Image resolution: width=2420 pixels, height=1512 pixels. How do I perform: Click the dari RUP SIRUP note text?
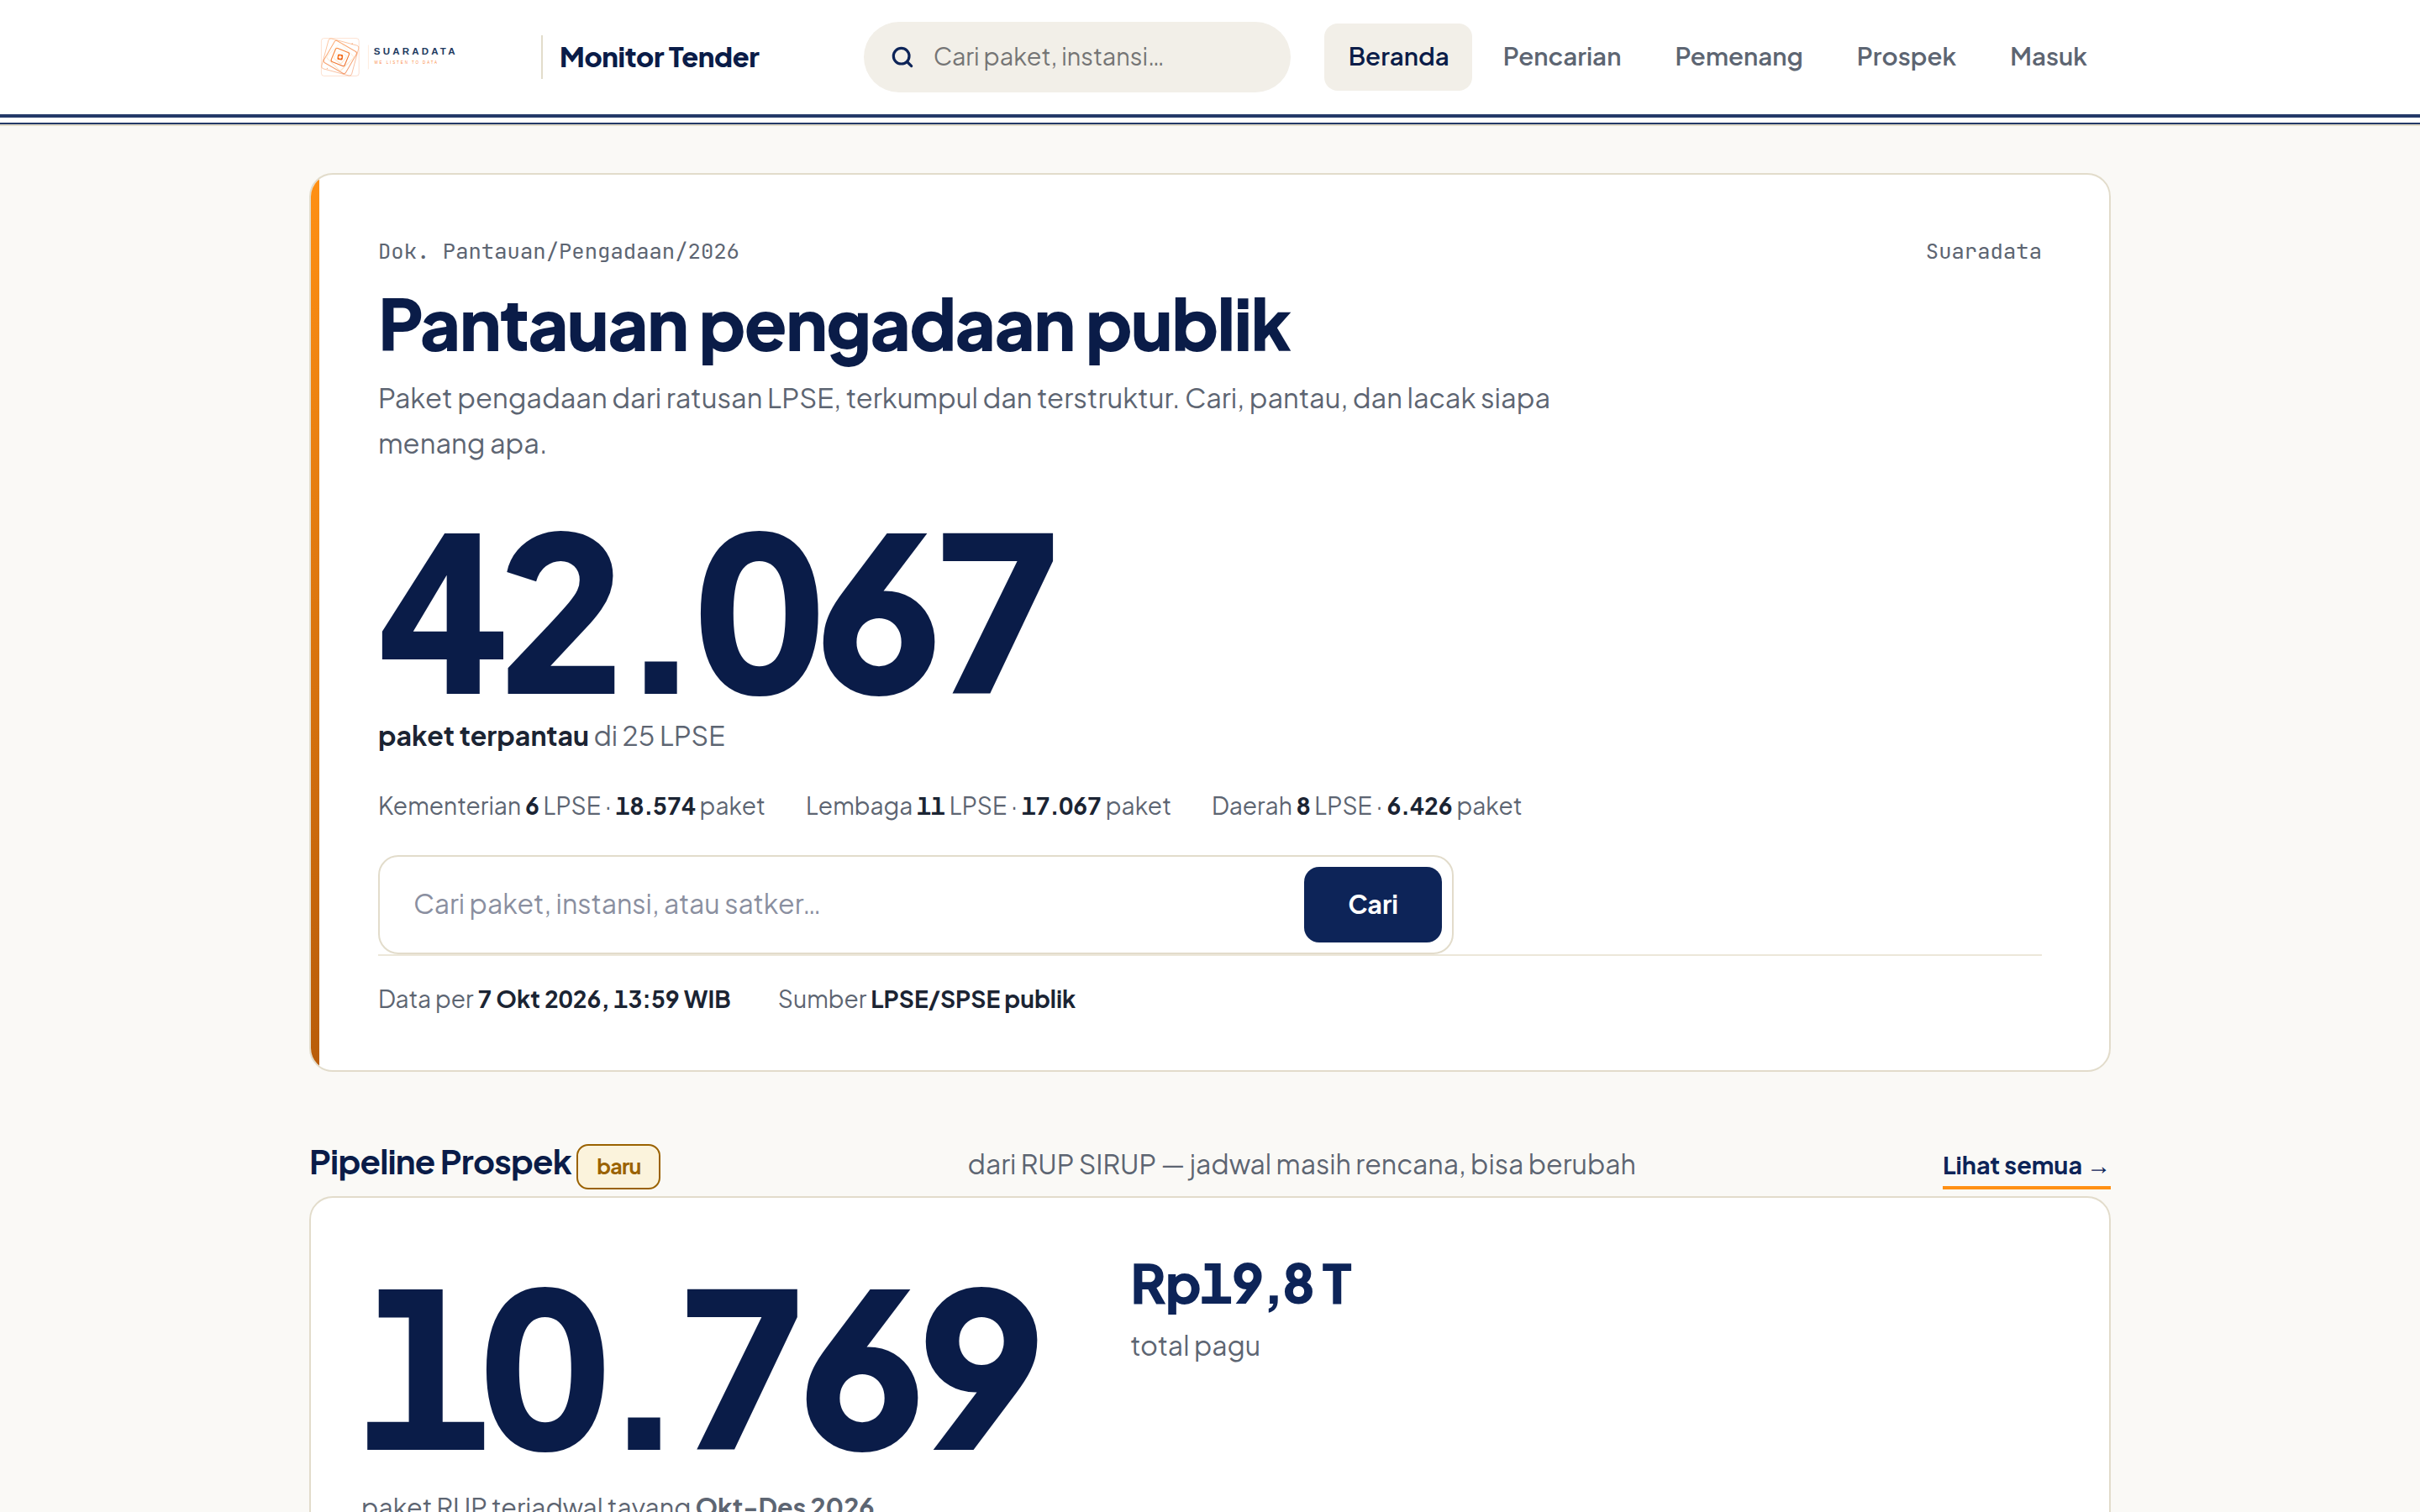coord(1301,1165)
